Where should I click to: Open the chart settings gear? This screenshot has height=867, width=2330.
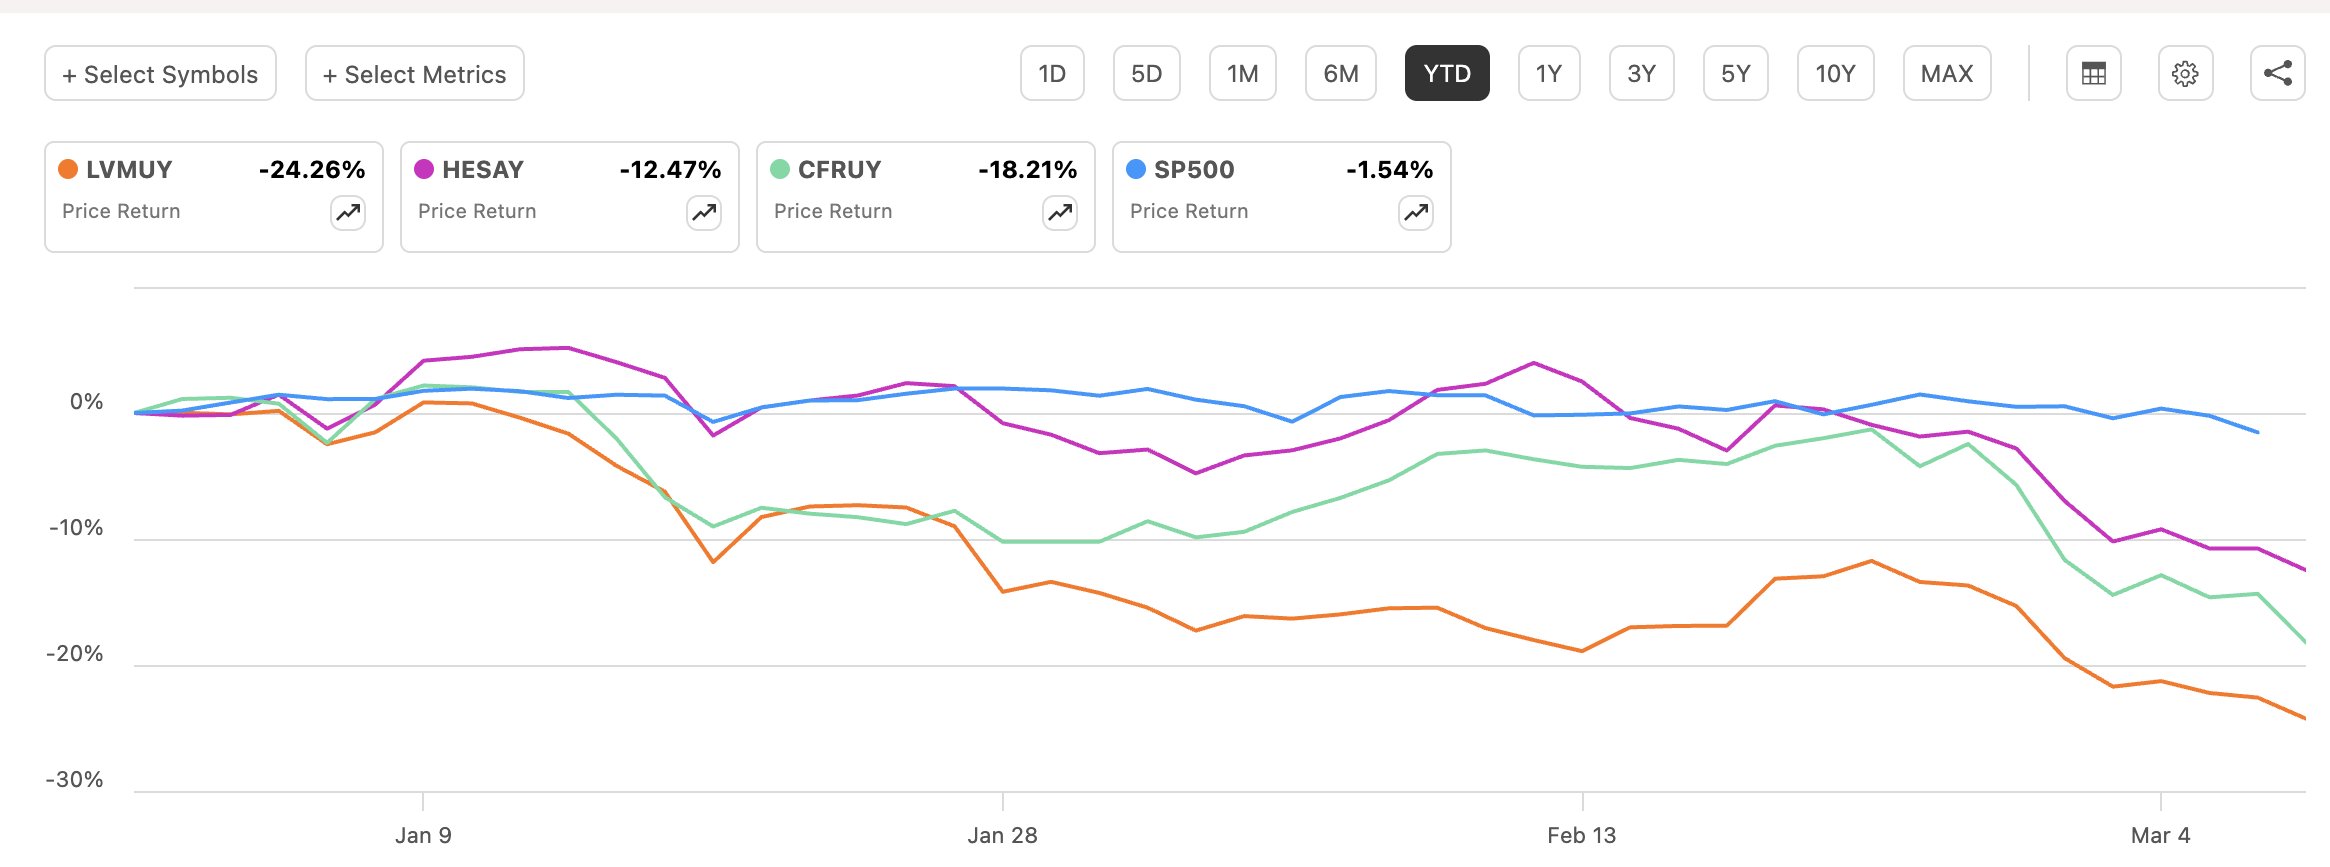(2185, 73)
